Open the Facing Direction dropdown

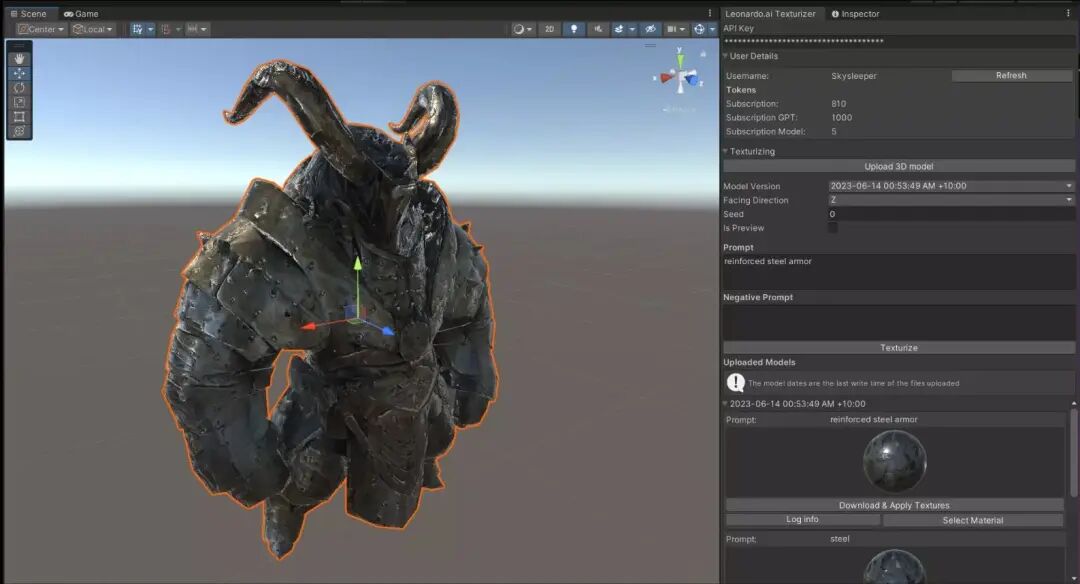(951, 200)
